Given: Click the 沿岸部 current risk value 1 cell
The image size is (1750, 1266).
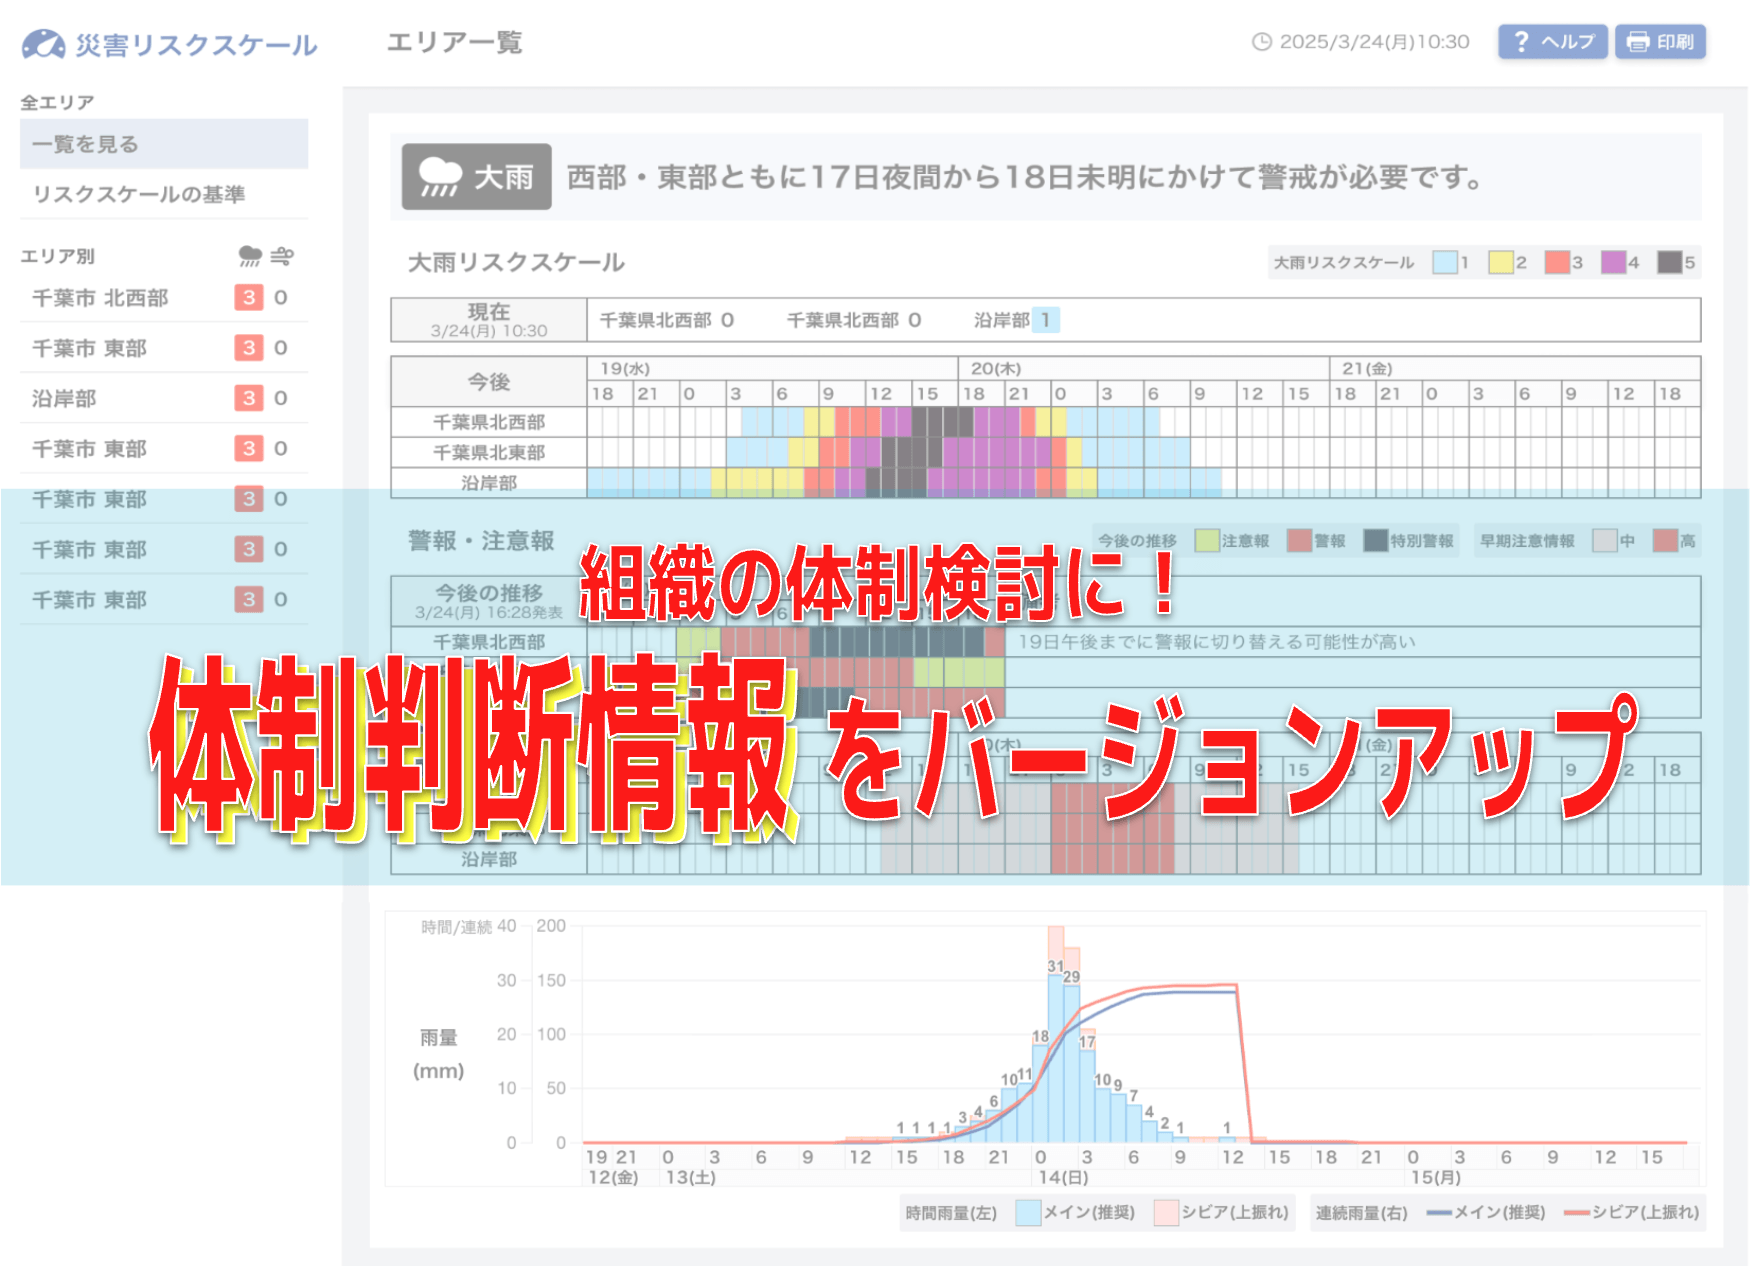Looking at the screenshot, I should (1045, 320).
